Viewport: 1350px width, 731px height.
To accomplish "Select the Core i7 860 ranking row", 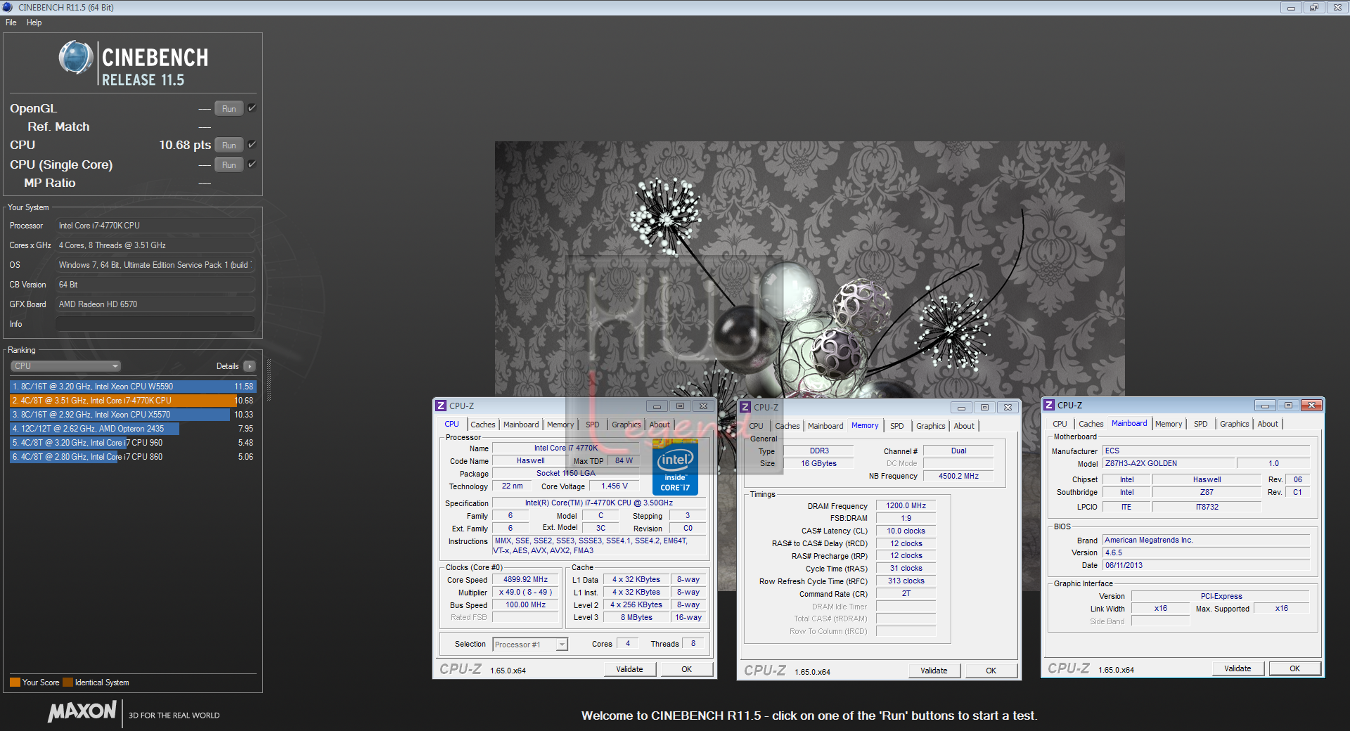I will (133, 456).
